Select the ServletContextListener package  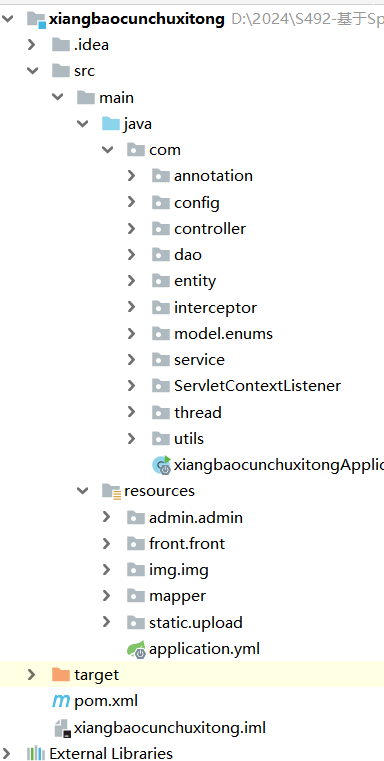257,386
